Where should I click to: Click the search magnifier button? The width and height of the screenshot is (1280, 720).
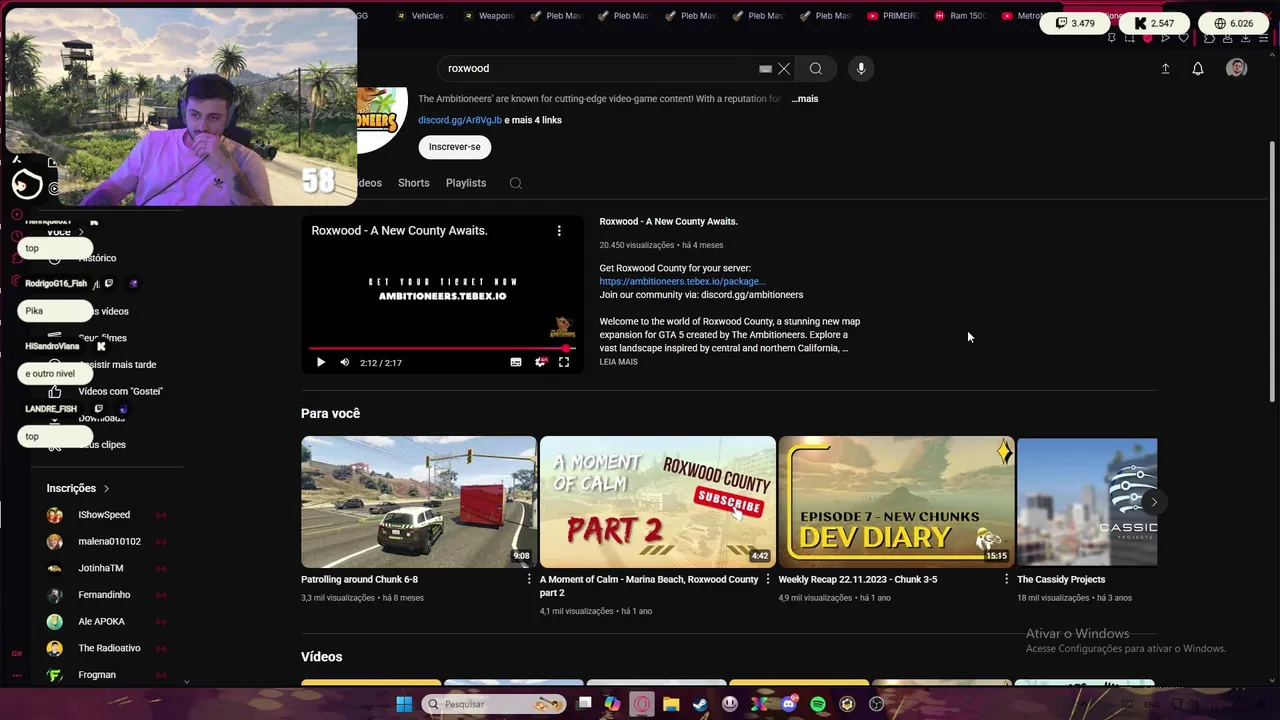(x=816, y=69)
